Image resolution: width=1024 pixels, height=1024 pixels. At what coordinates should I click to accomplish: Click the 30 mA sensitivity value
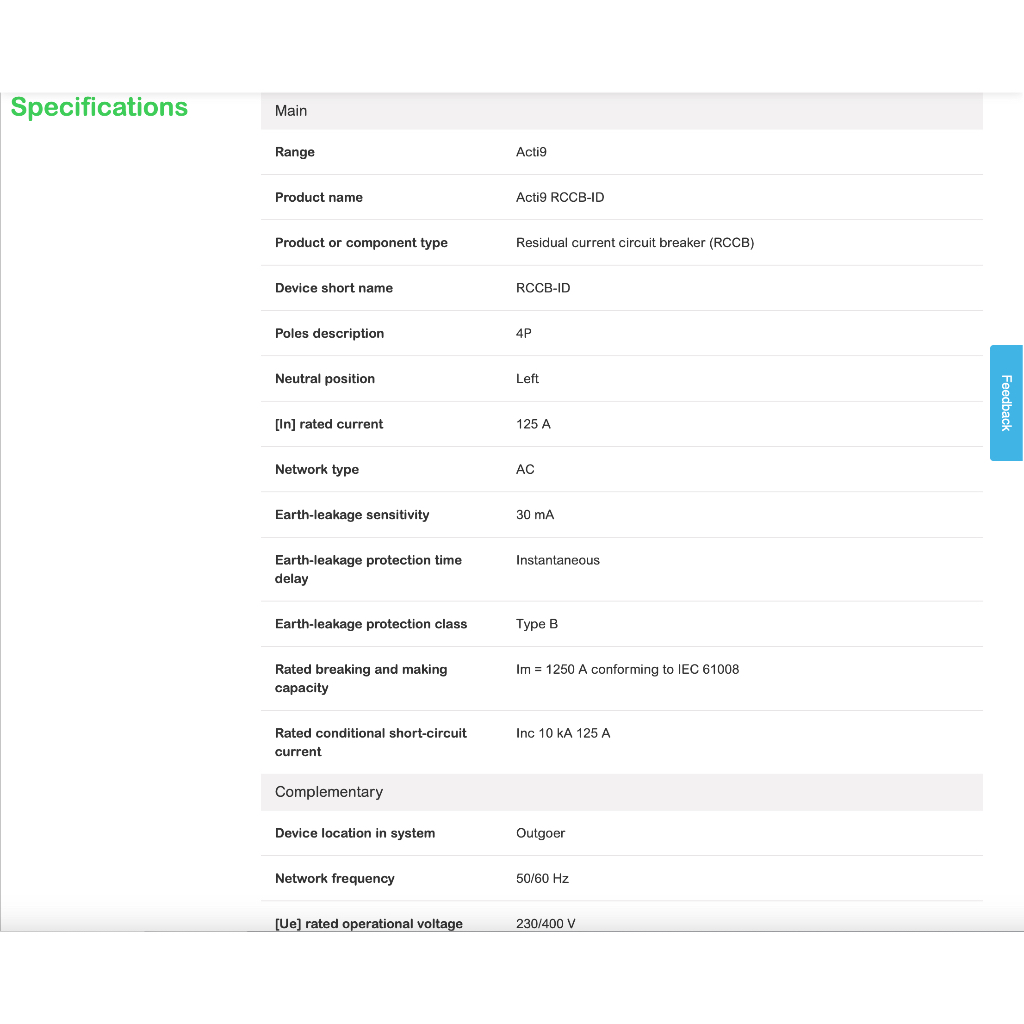tap(535, 515)
